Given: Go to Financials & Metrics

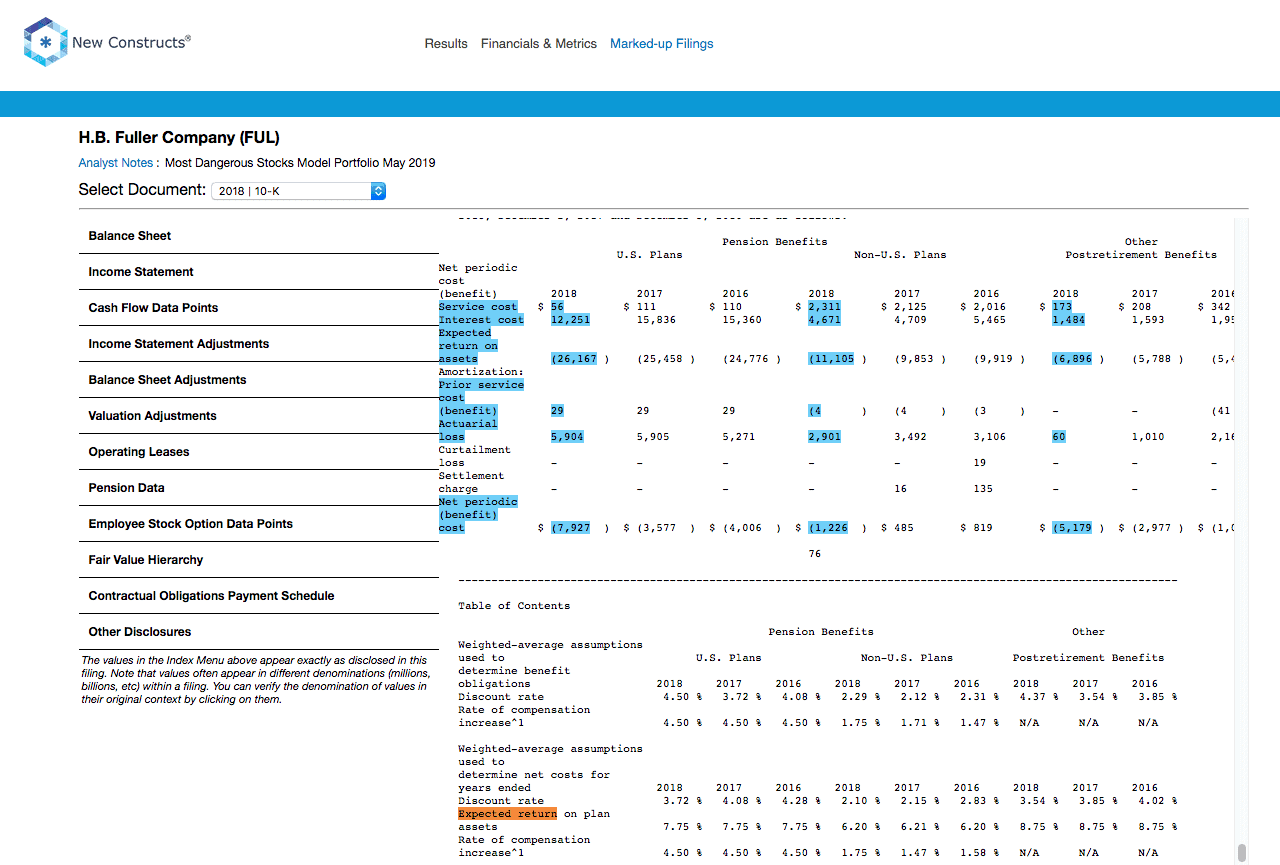Looking at the screenshot, I should (x=539, y=44).
